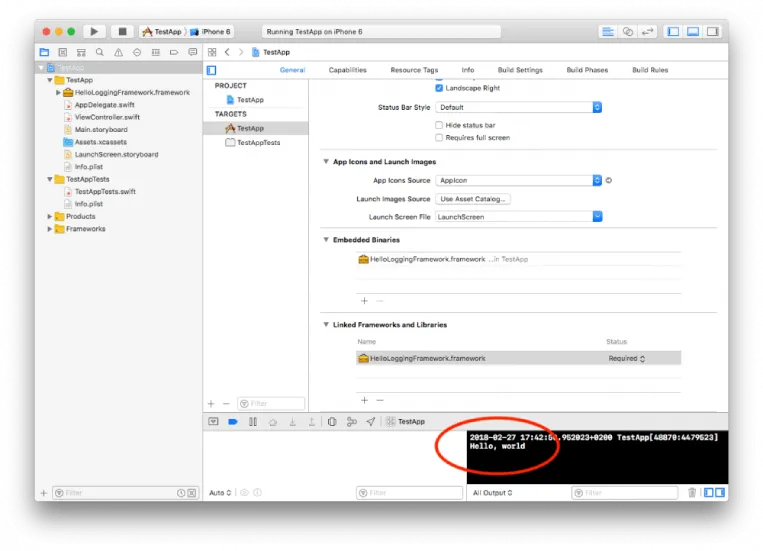Screen dimensions: 763x551
Task: Run the app with the Play button
Action: (x=94, y=32)
